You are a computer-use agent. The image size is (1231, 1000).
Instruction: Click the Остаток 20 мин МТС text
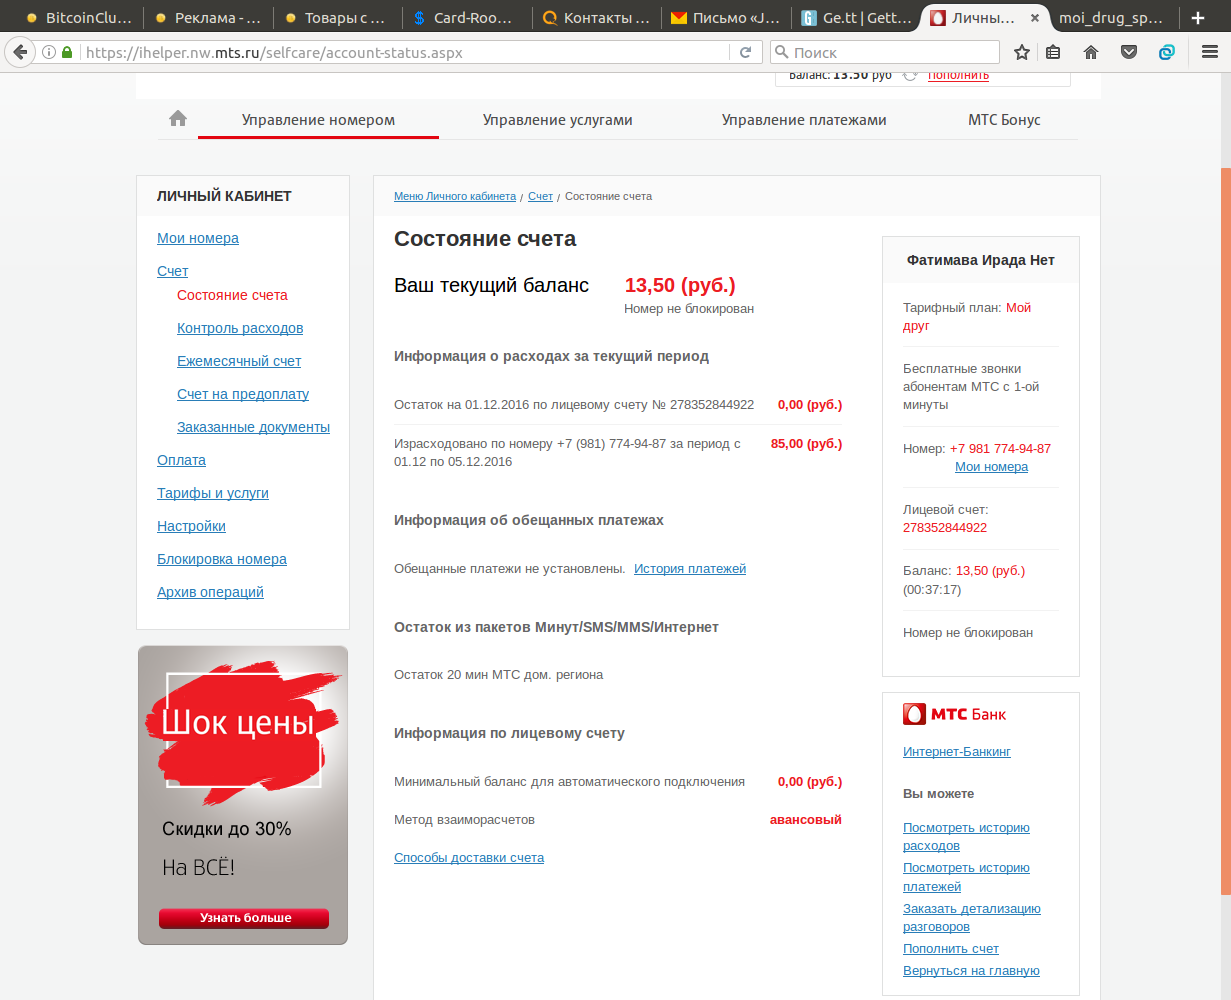tap(498, 674)
